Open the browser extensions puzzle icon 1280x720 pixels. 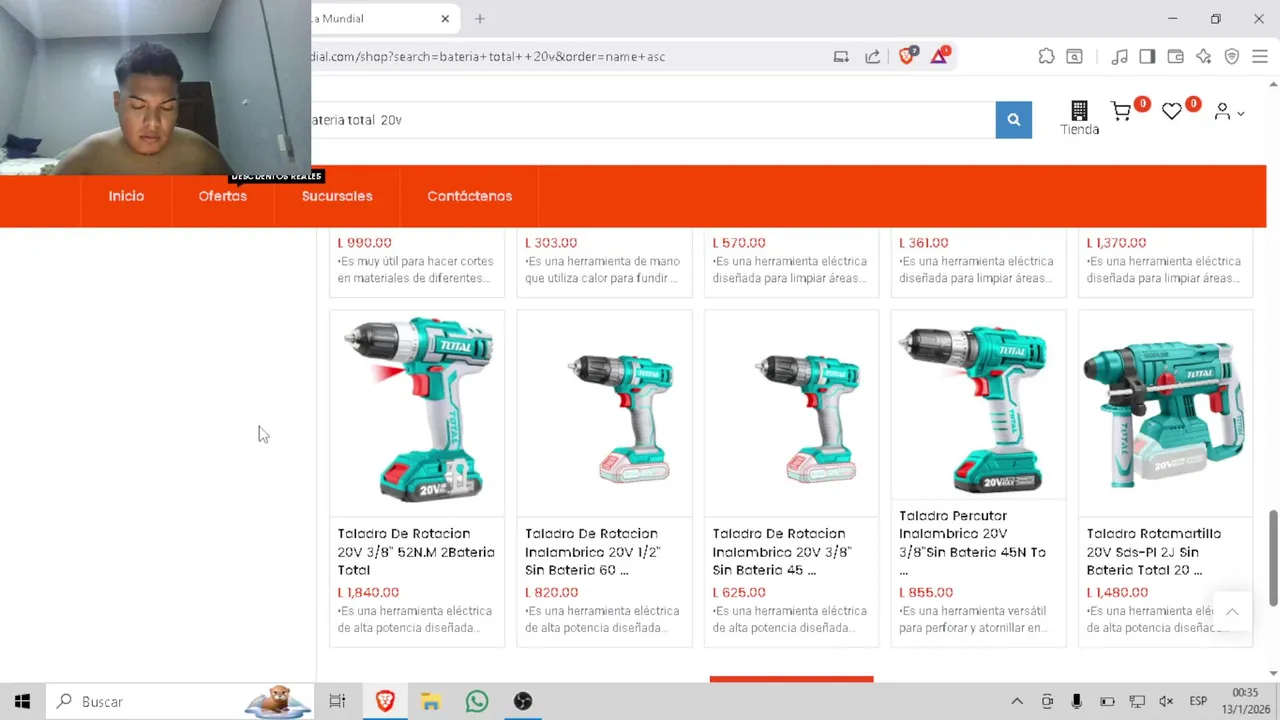click(x=1046, y=57)
